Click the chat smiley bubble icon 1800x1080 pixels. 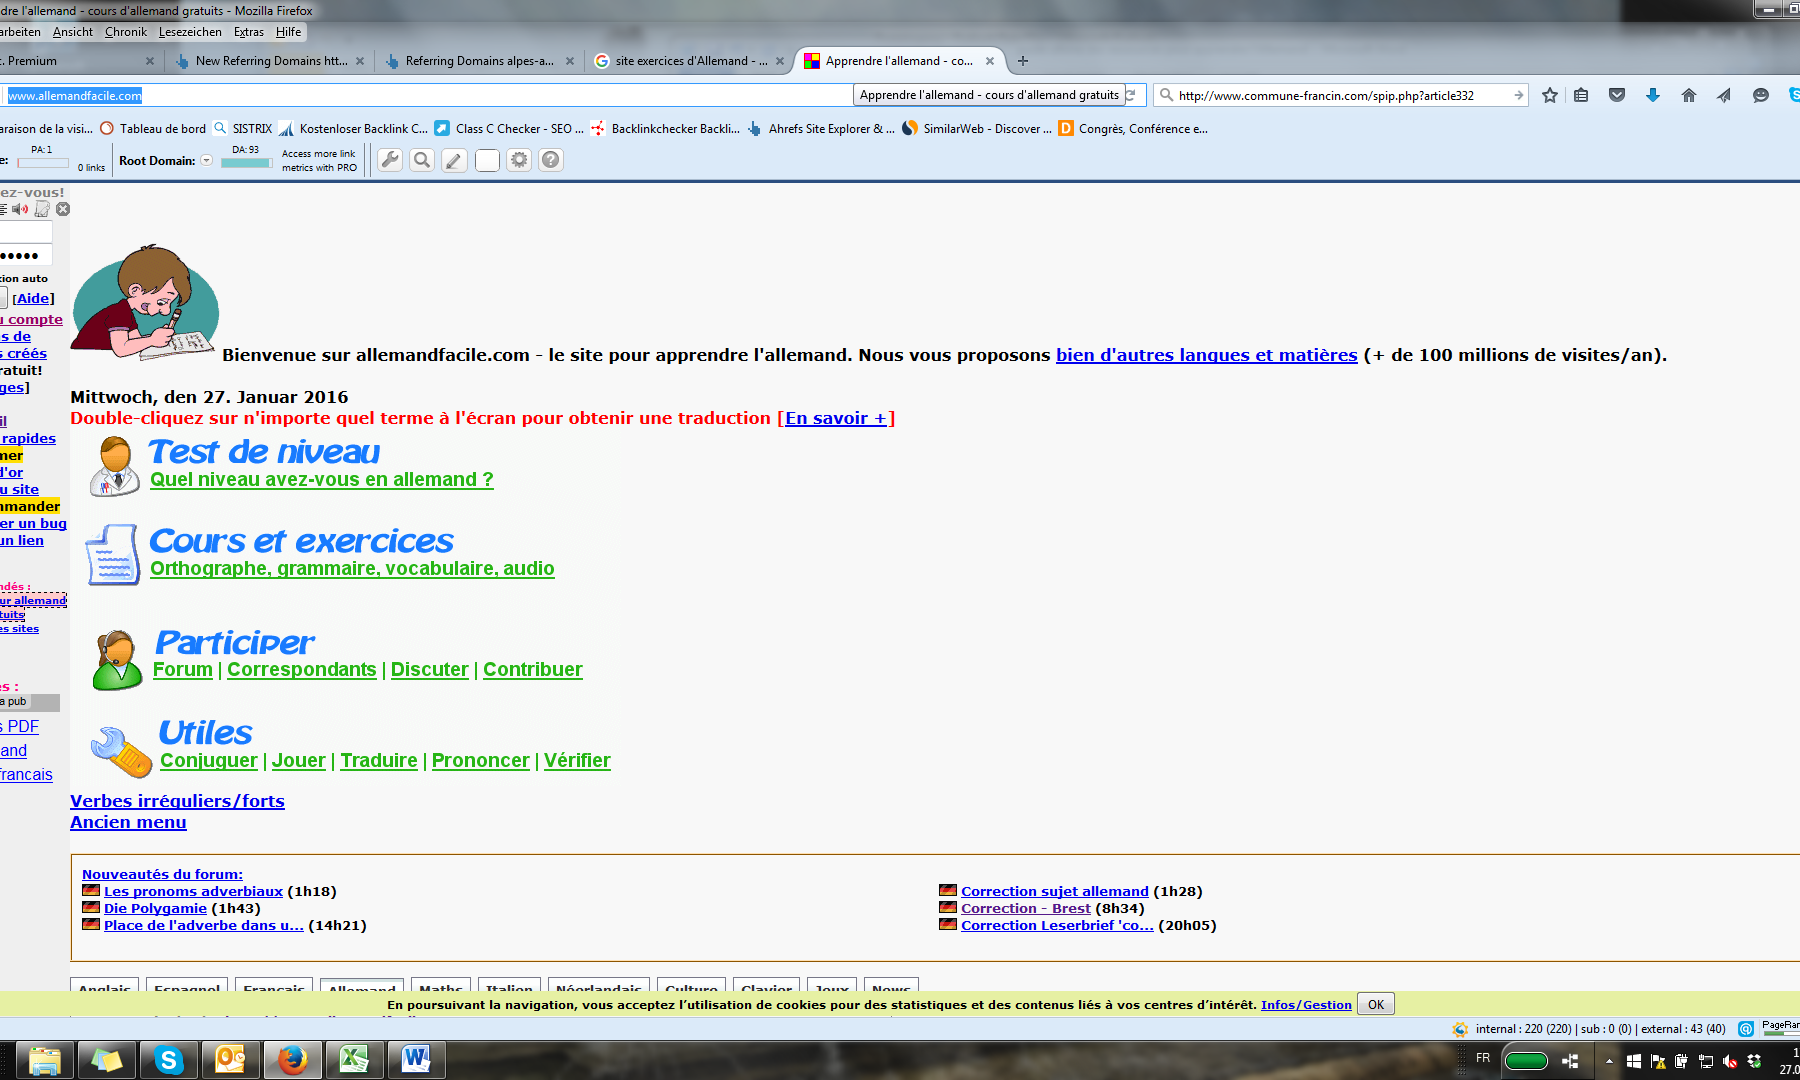click(1761, 95)
